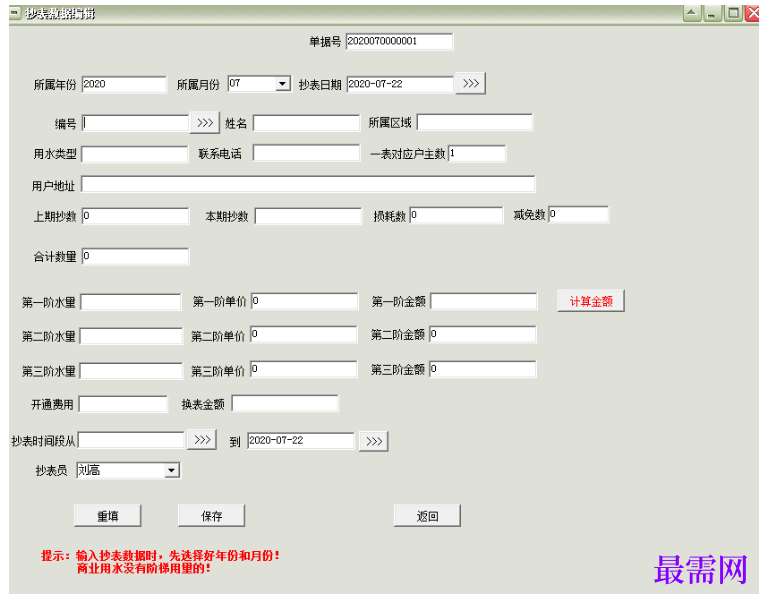Maximize the 抄表数据编辑 window
The width and height of the screenshot is (766, 601).
(x=733, y=13)
